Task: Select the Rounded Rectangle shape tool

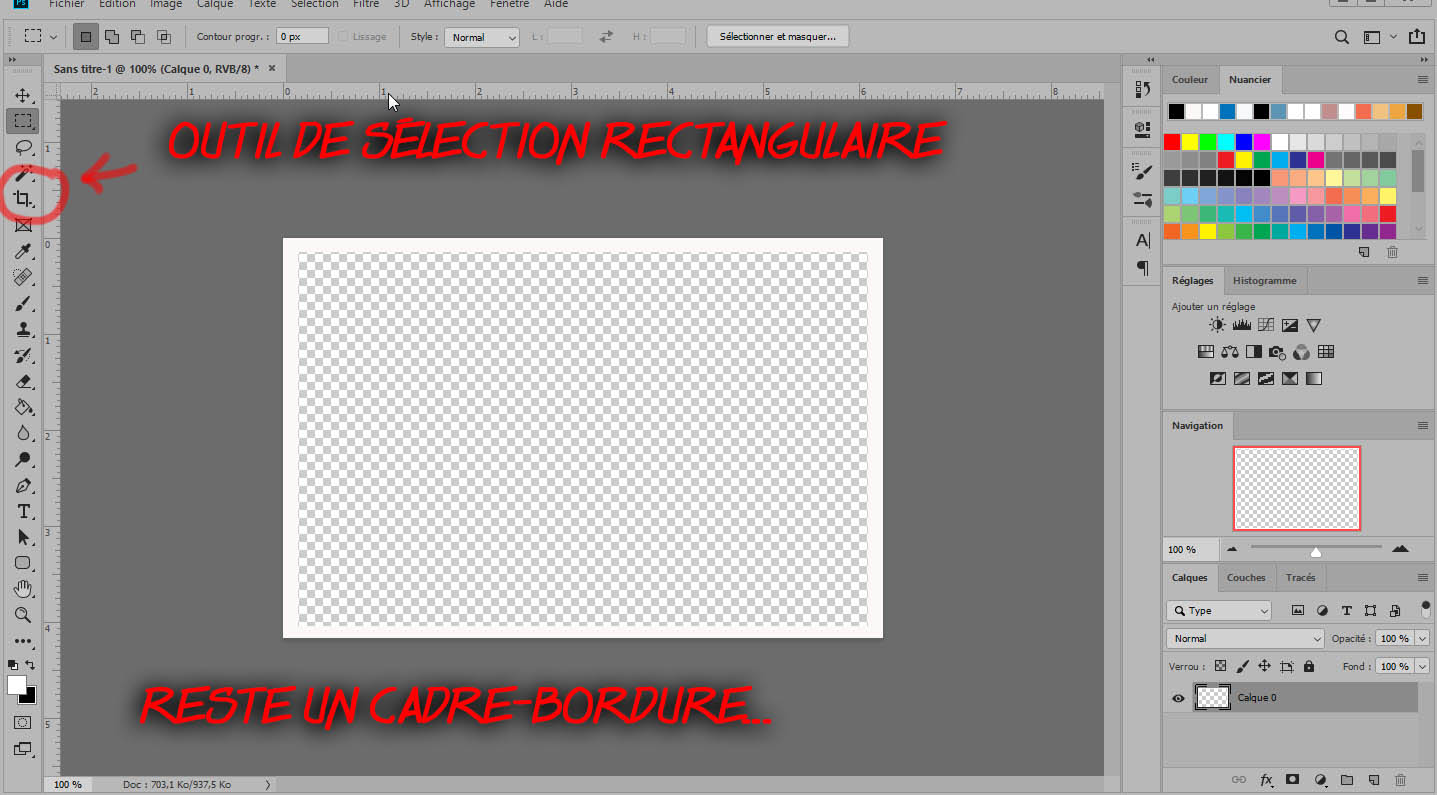Action: pos(23,563)
